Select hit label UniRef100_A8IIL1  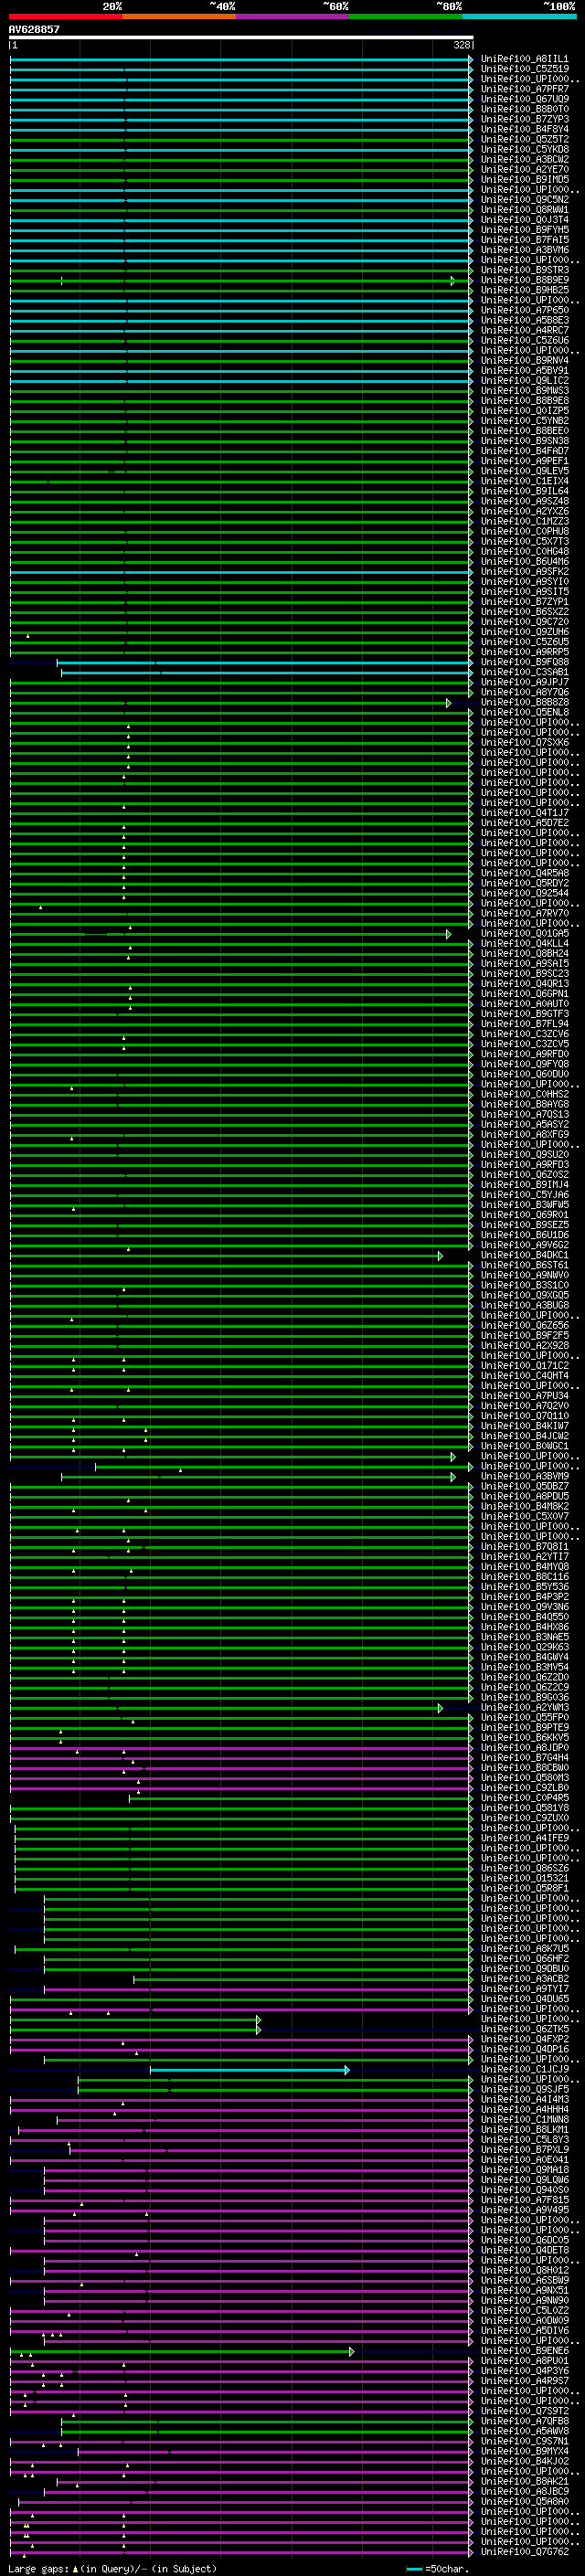tap(525, 59)
